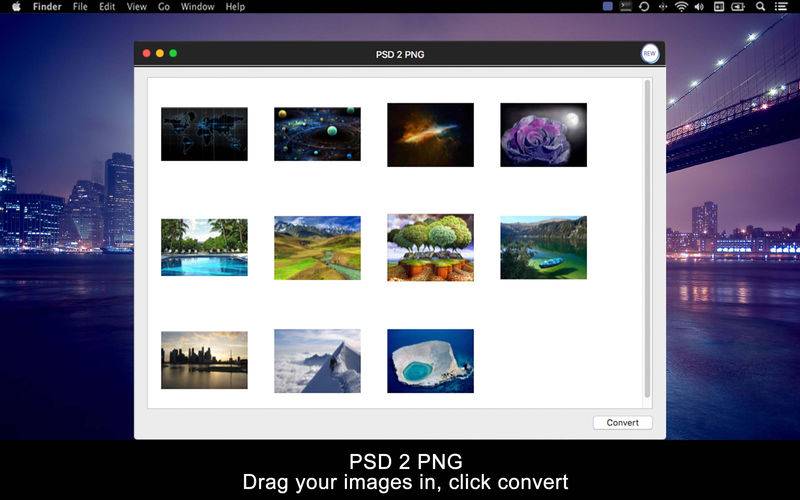The width and height of the screenshot is (800, 500).
Task: Select the green mountain valley thumbnail
Action: tap(317, 247)
